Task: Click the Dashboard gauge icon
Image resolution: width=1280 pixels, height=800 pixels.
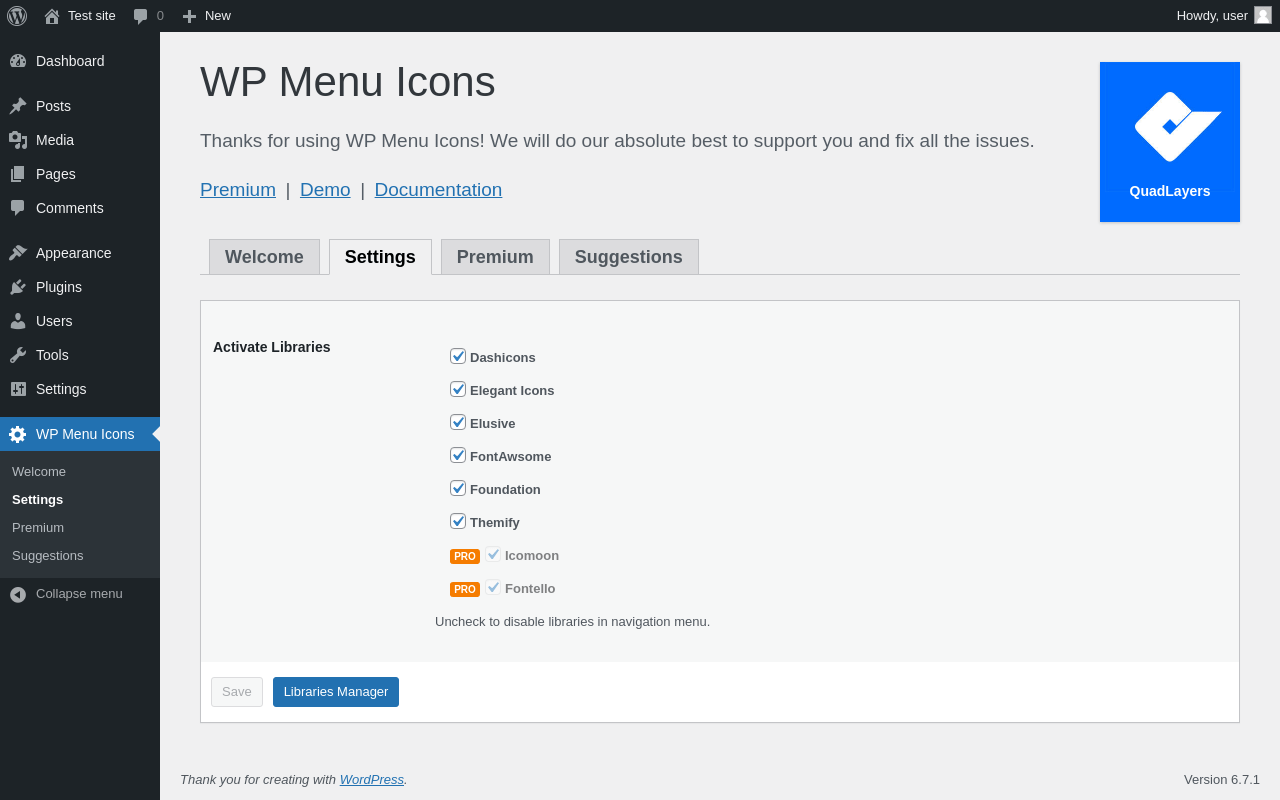Action: click(x=18, y=61)
